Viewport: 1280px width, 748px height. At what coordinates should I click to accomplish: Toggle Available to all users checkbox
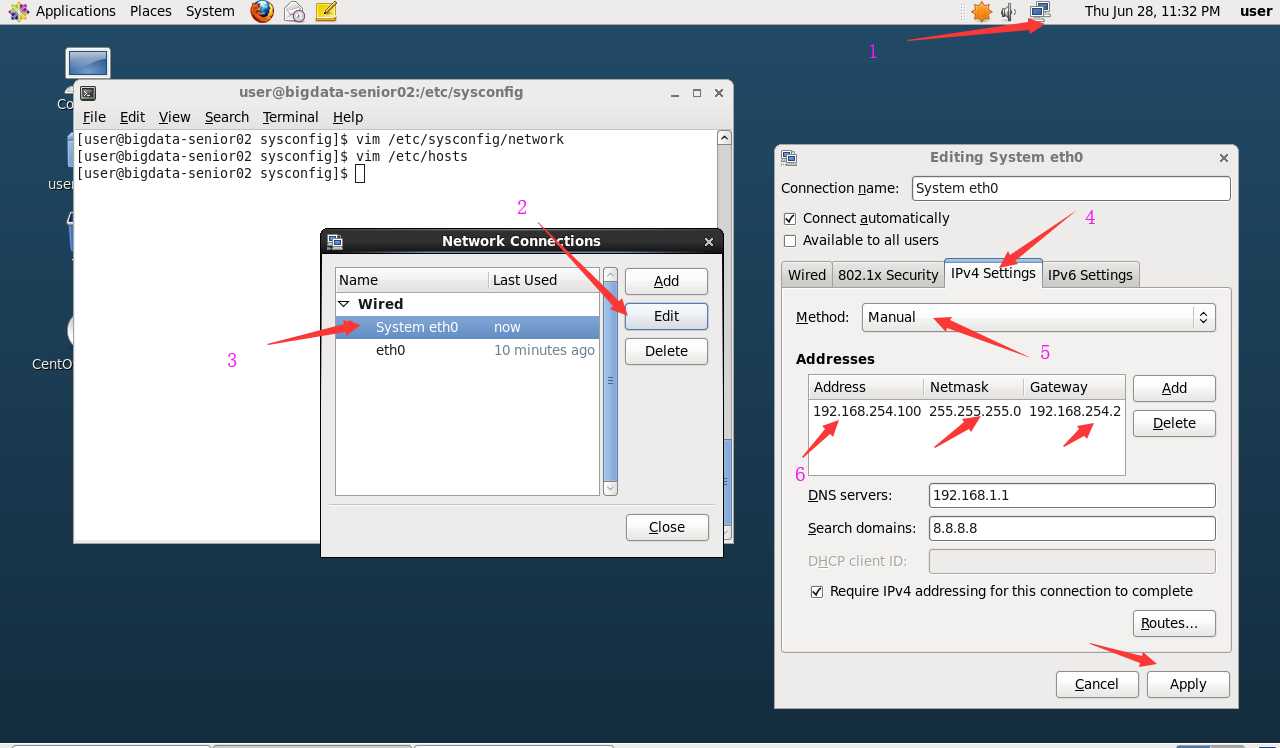coord(790,240)
